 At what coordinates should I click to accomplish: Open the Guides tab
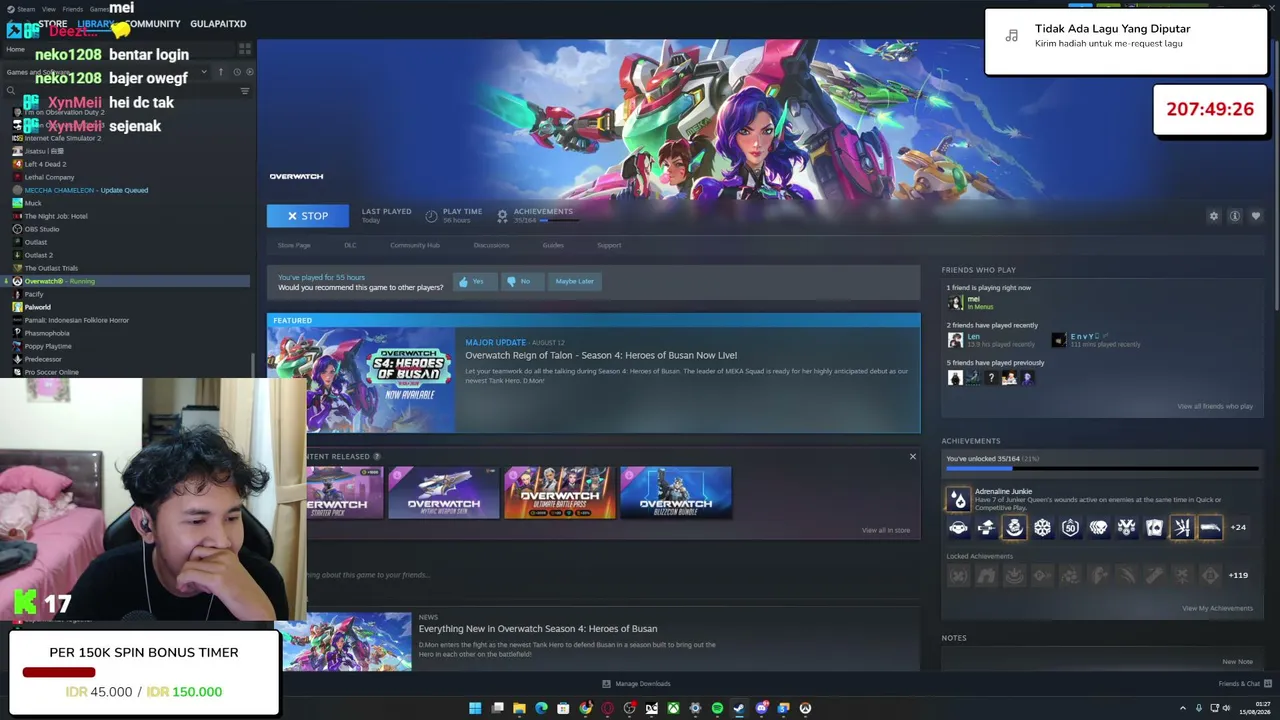pos(553,245)
